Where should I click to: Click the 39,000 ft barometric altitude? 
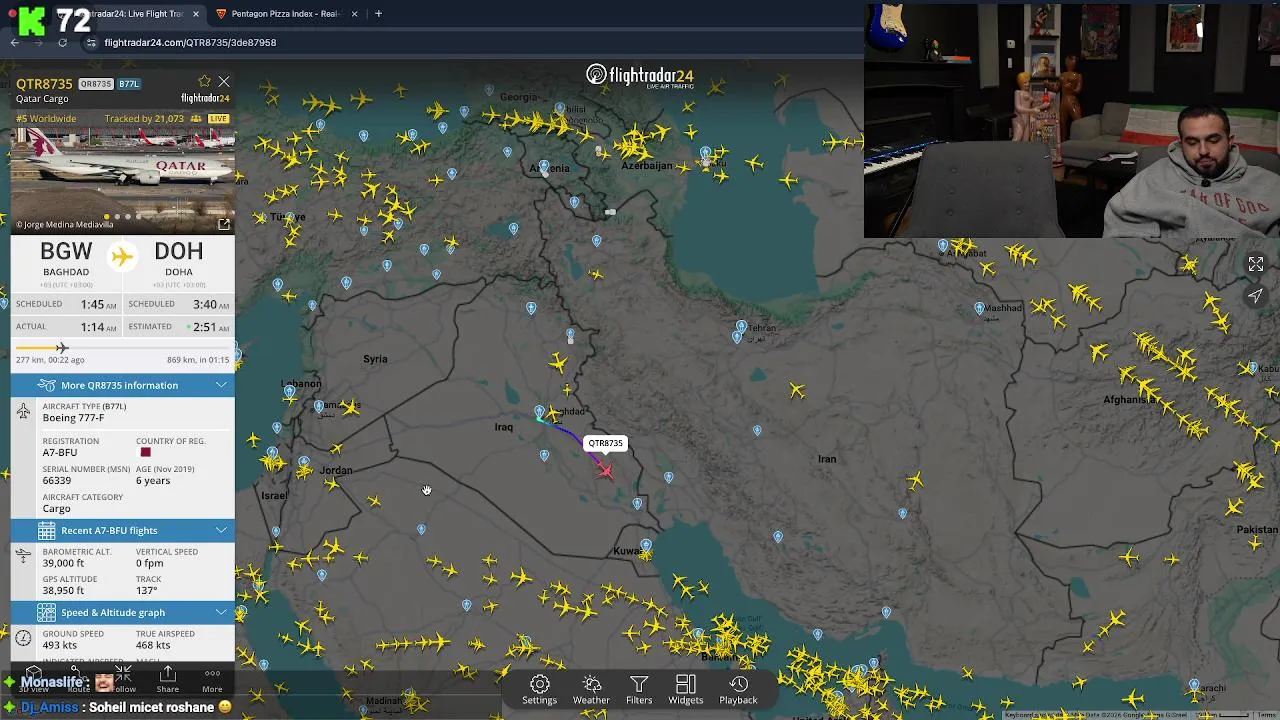tap(63, 563)
